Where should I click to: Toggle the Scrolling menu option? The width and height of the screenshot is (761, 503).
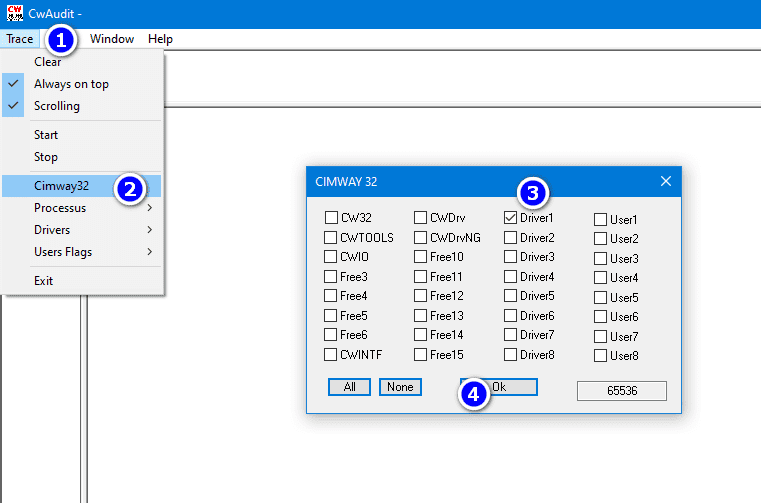(56, 106)
